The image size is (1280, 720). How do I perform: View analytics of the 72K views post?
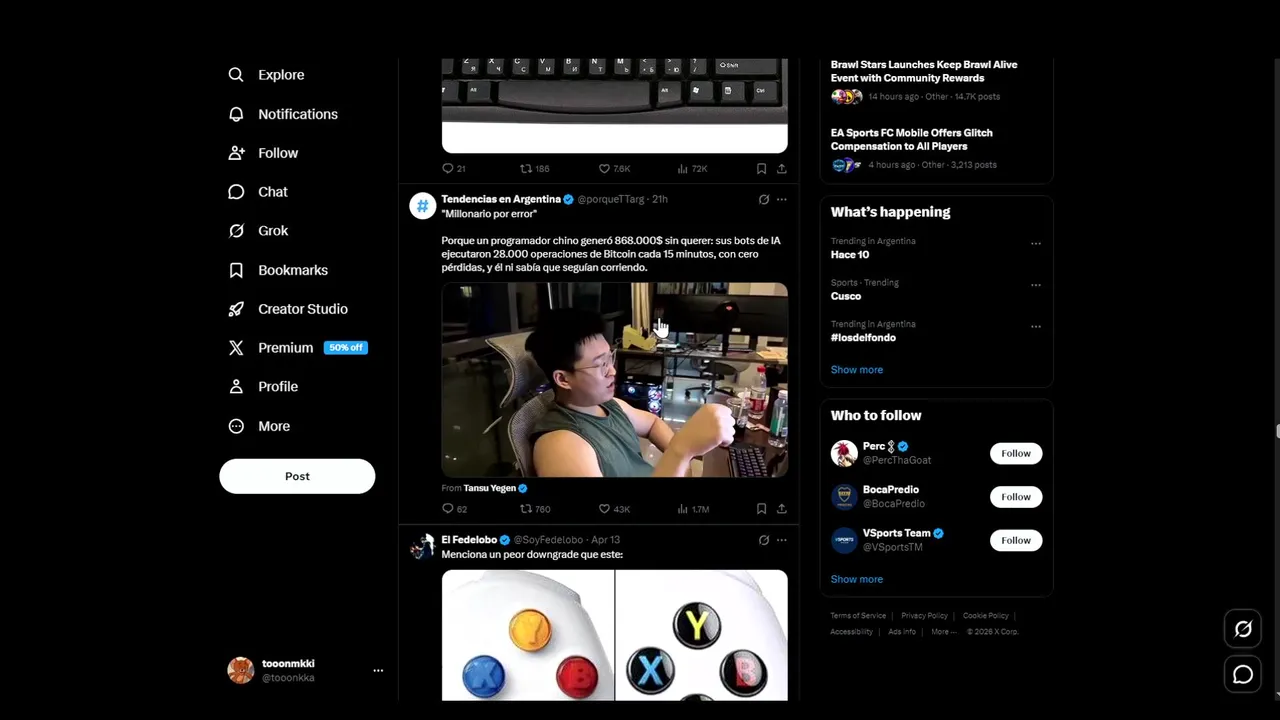pyautogui.click(x=692, y=169)
